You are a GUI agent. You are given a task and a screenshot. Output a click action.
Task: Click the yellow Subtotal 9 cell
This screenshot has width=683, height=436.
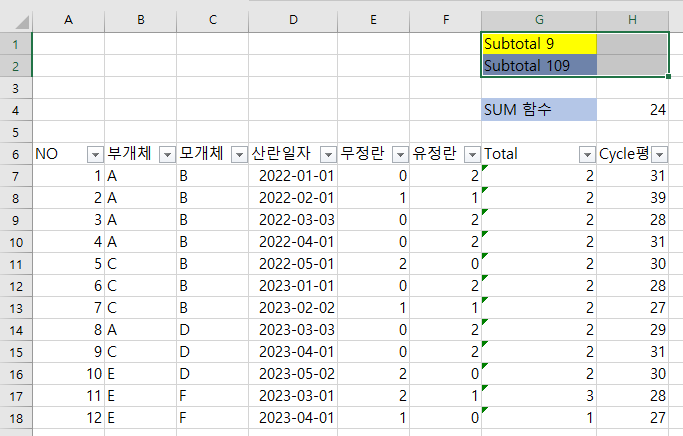pyautogui.click(x=539, y=44)
